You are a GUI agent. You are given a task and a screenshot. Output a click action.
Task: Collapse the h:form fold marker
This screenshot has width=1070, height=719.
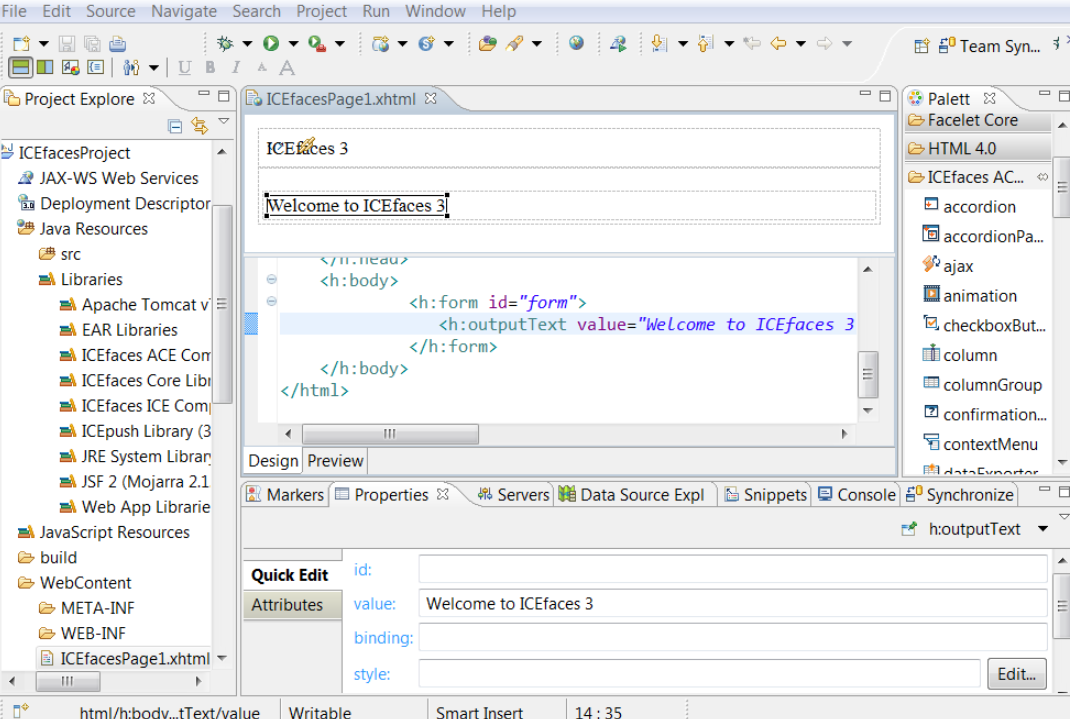tap(272, 301)
